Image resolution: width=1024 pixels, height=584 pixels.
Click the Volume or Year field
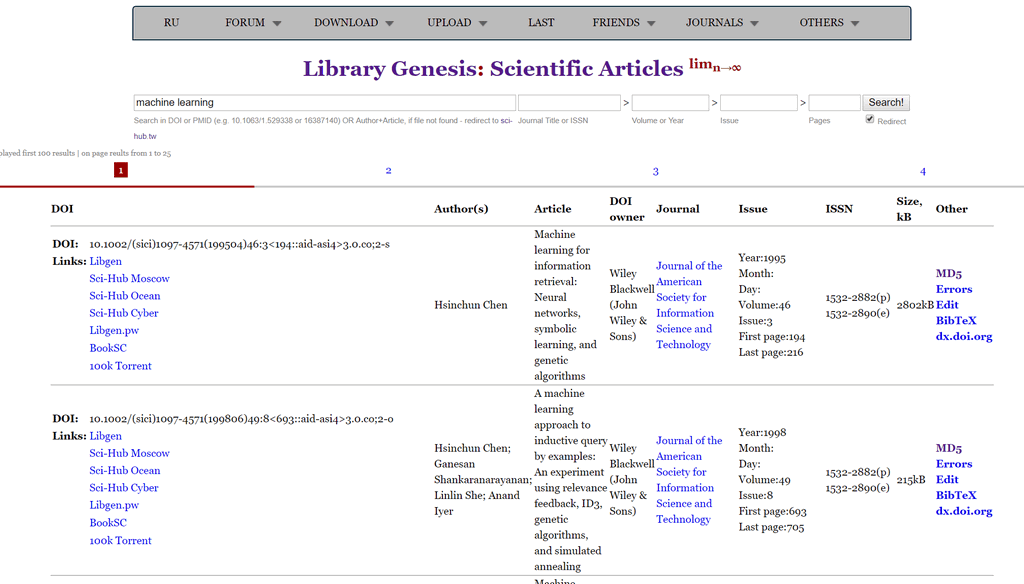[670, 103]
